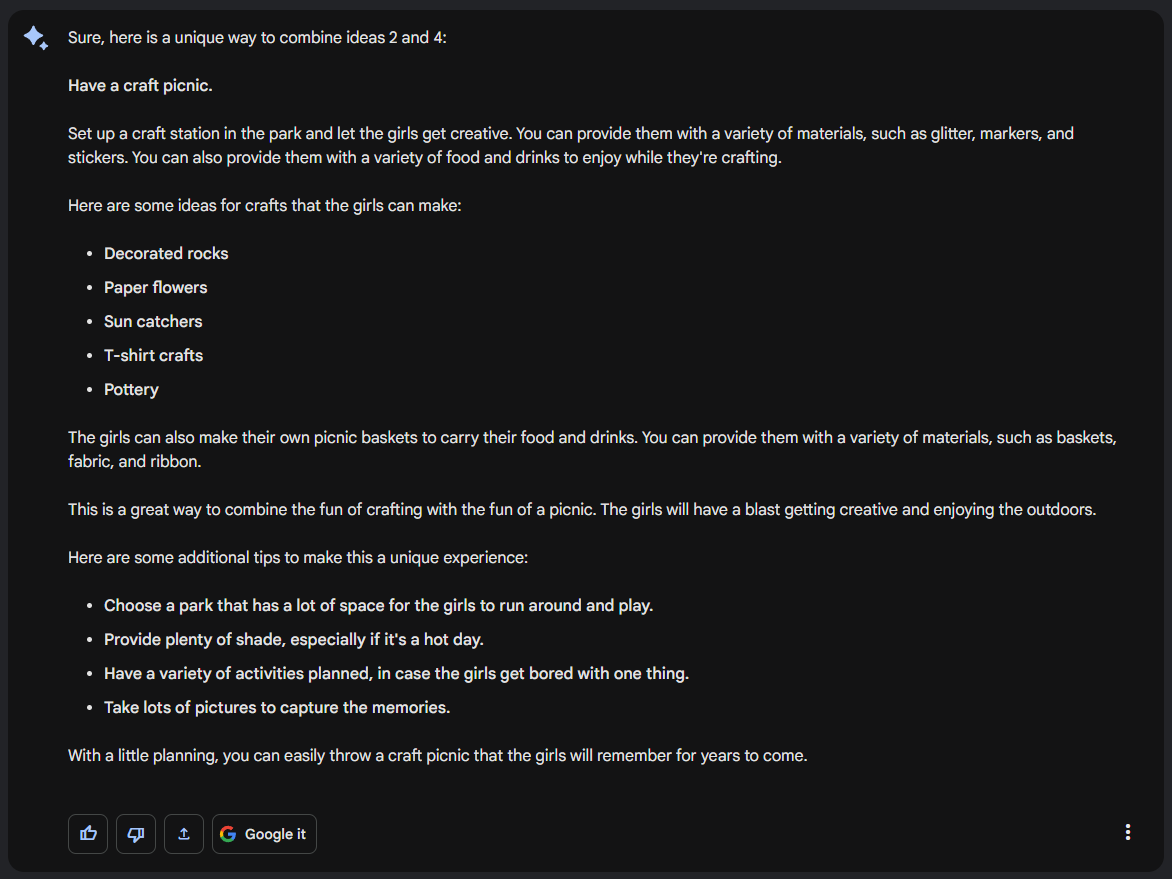Click the 'Sun catchers' list entry
The width and height of the screenshot is (1172, 879).
[x=153, y=322]
